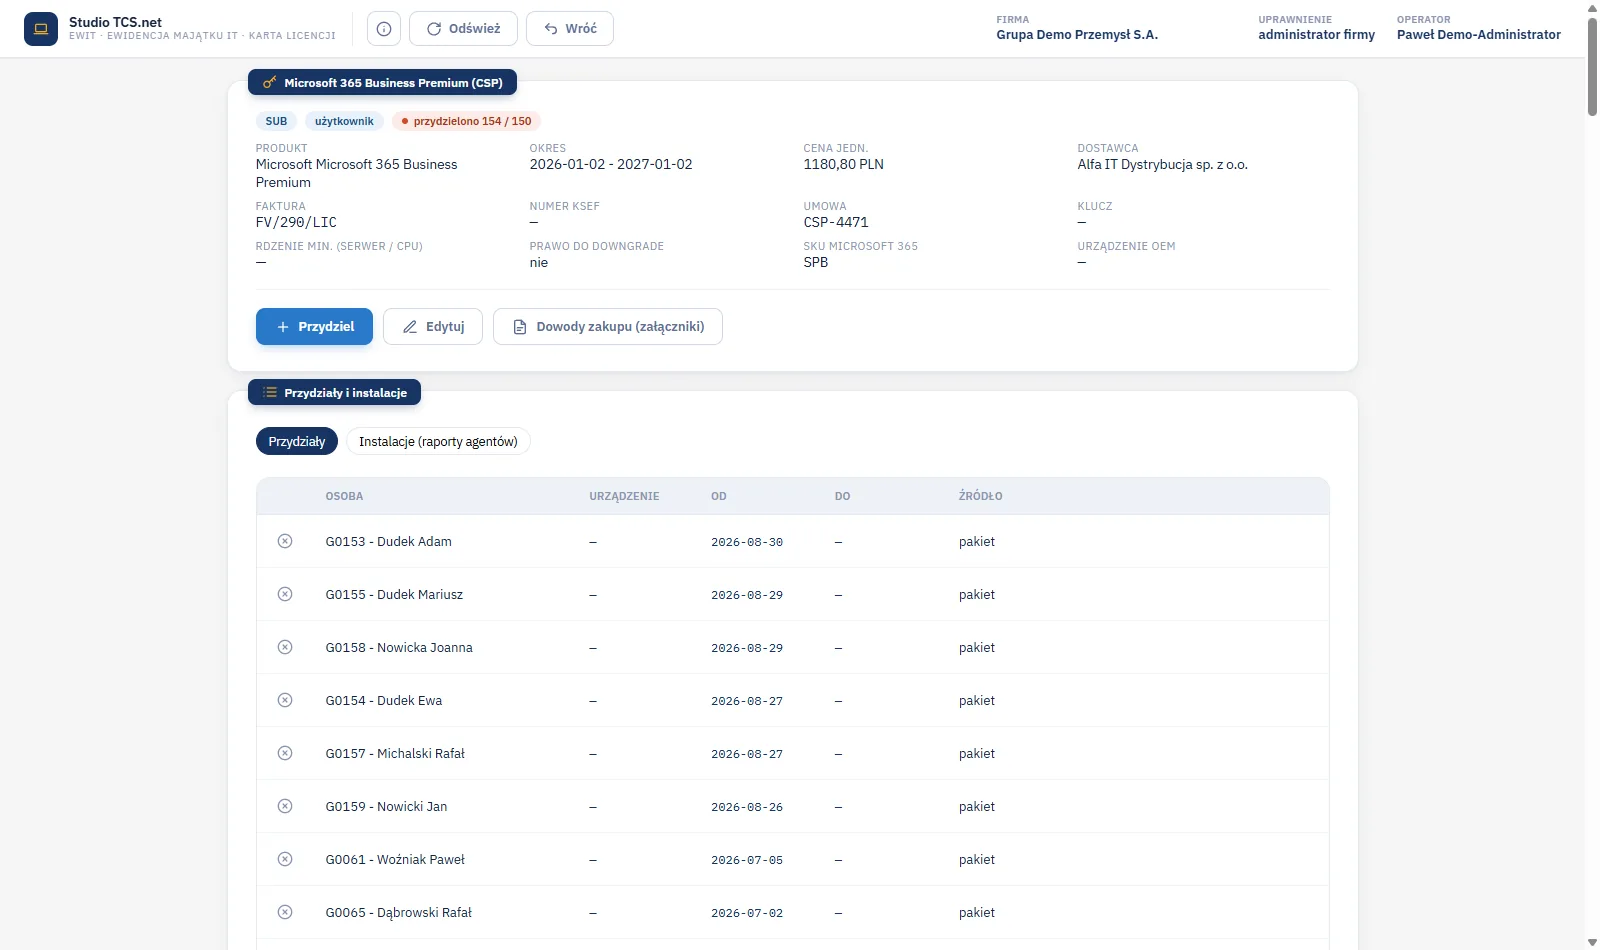The image size is (1600, 950).
Task: Click the Studio TCS.net laptop logo icon
Action: point(41,29)
